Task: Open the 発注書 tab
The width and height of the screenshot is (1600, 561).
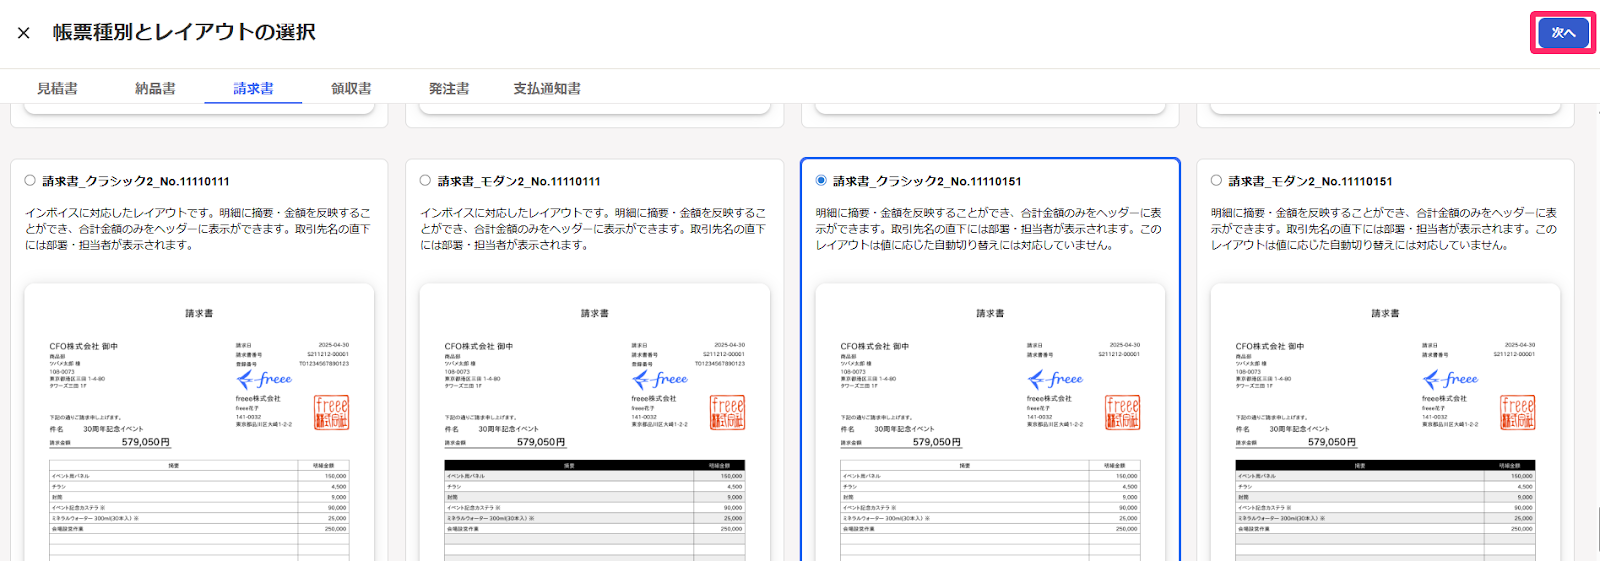Action: pos(449,88)
